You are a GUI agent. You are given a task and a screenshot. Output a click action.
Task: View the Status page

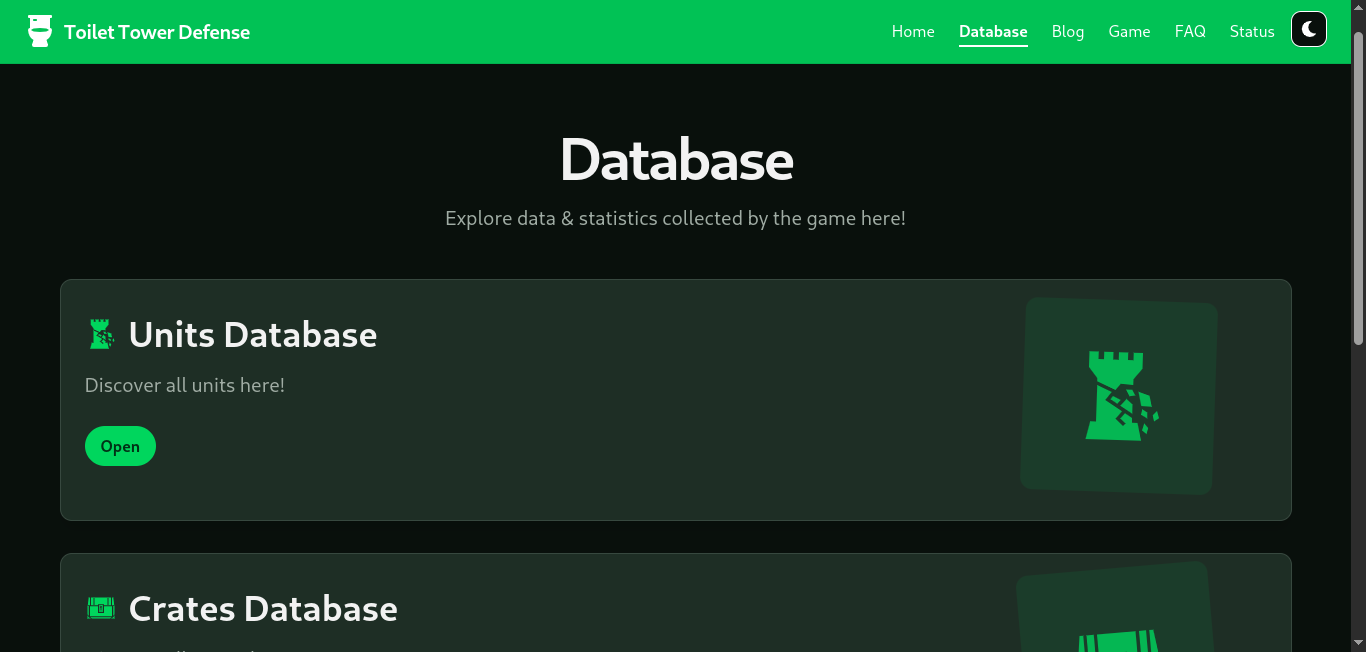pos(1252,31)
